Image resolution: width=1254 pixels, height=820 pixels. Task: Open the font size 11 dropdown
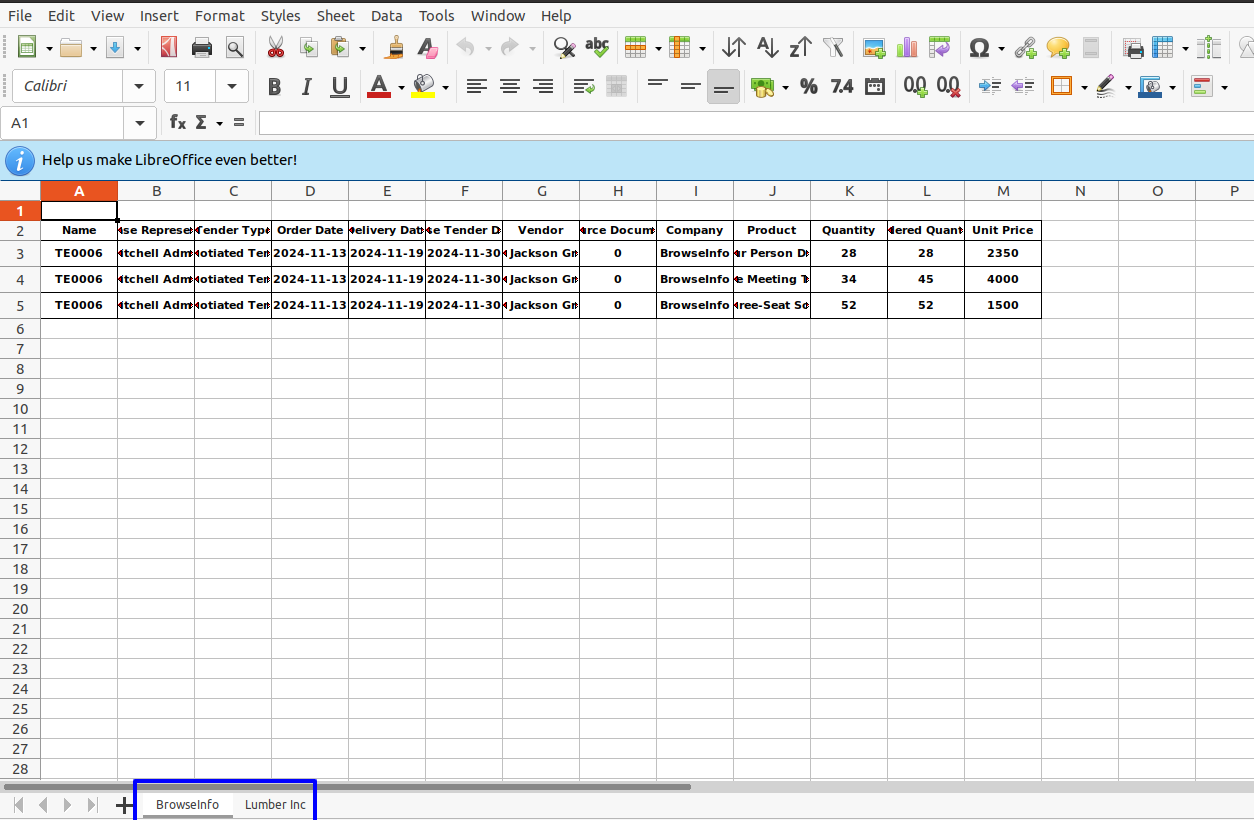pyautogui.click(x=232, y=87)
